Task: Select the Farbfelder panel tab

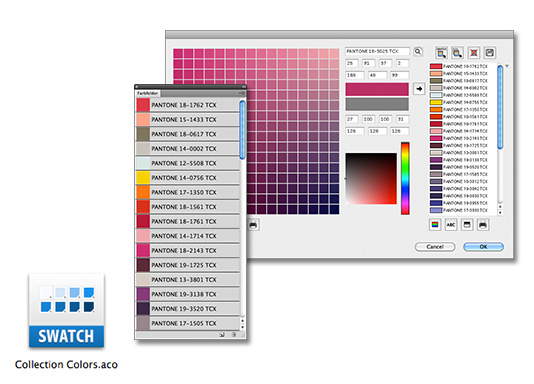Action: pos(148,93)
